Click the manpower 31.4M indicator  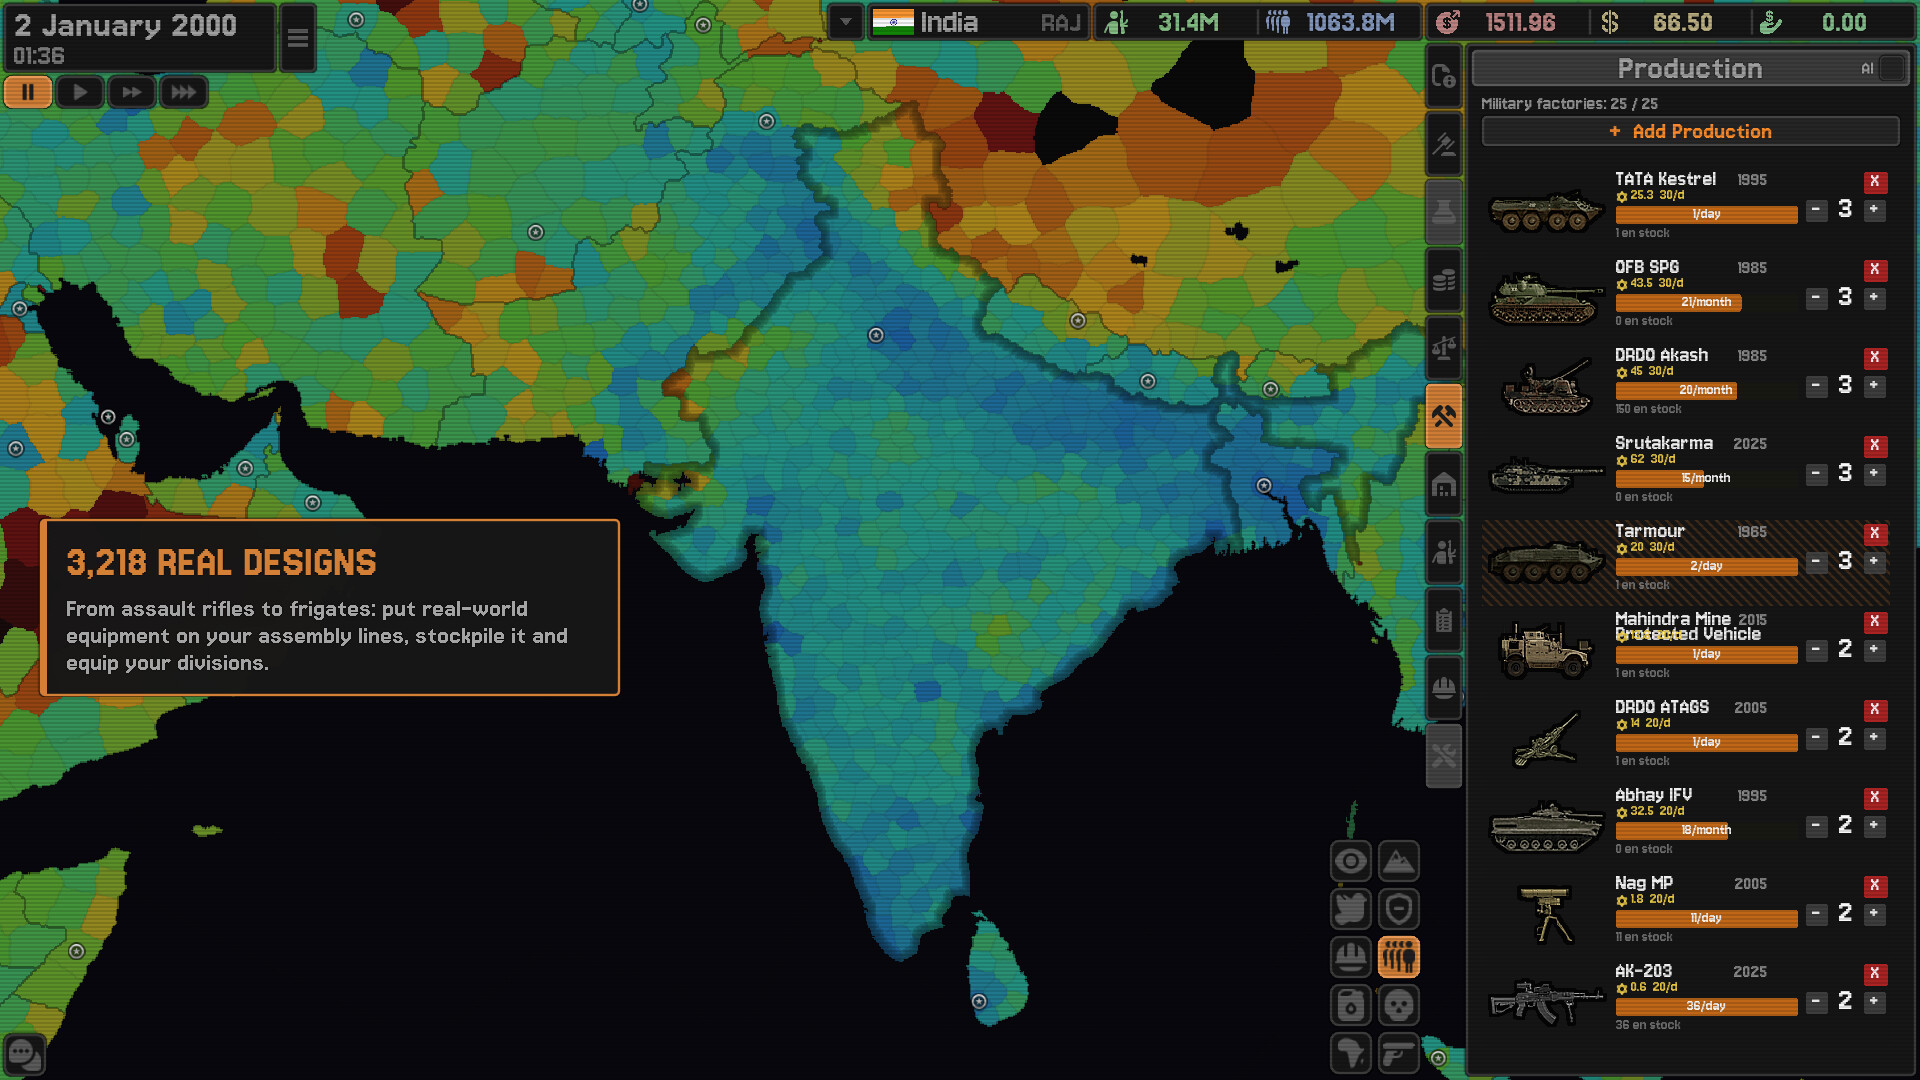1172,22
